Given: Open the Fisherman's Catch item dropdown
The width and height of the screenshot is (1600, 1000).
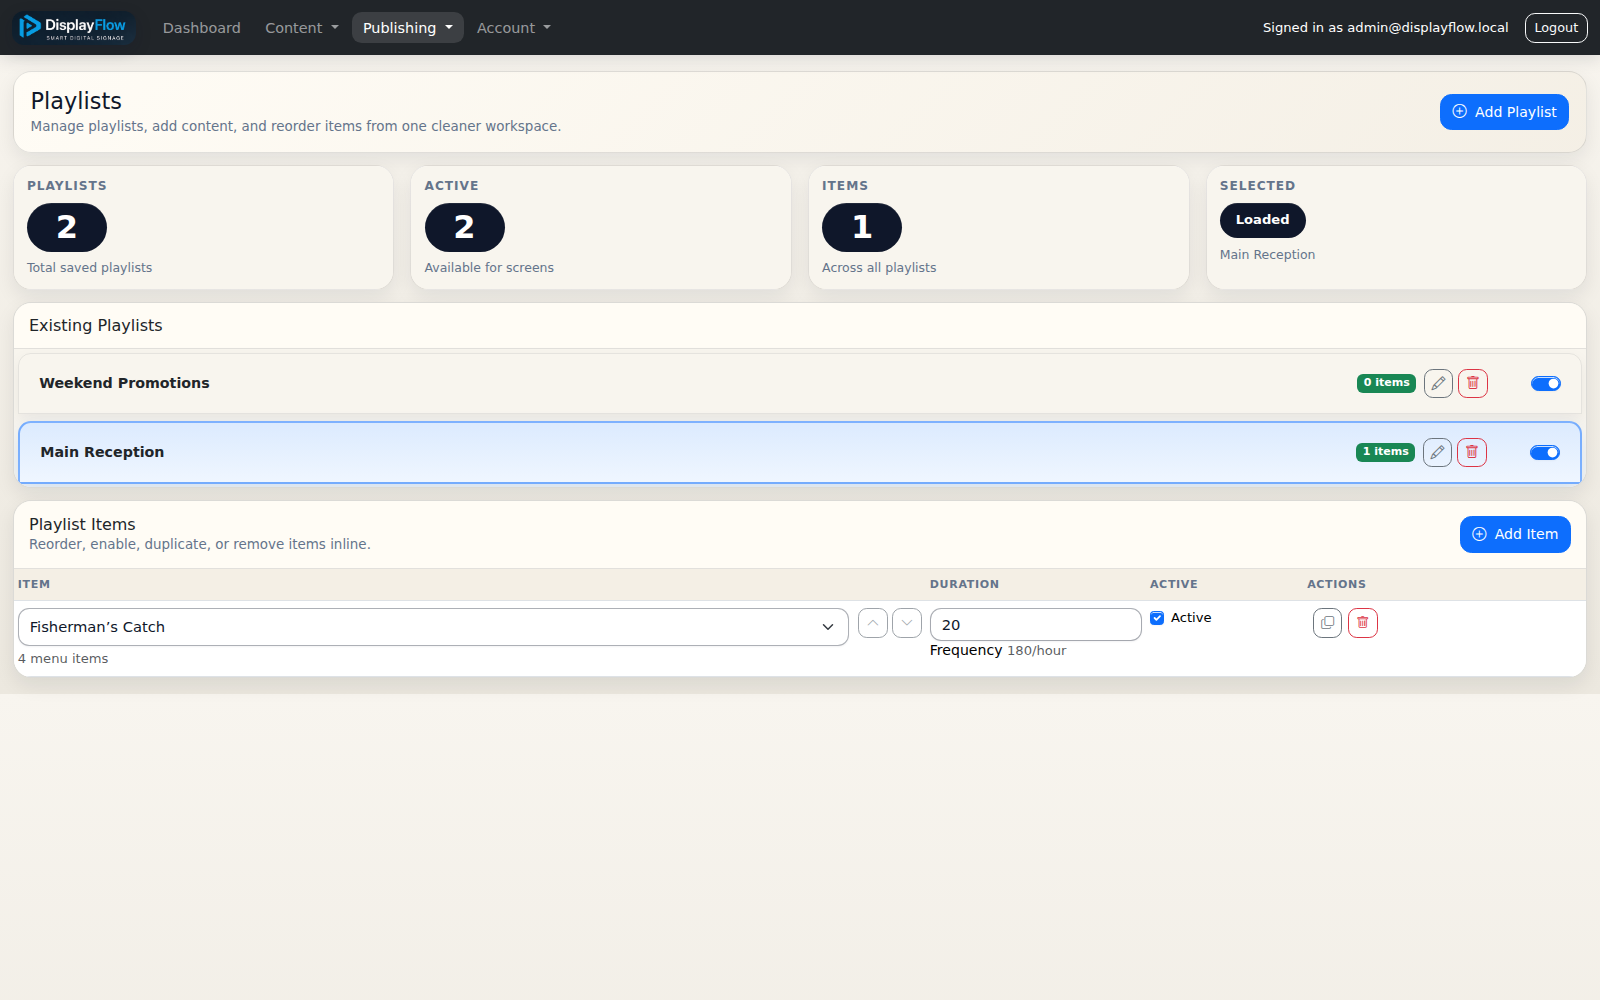Looking at the screenshot, I should [x=433, y=627].
